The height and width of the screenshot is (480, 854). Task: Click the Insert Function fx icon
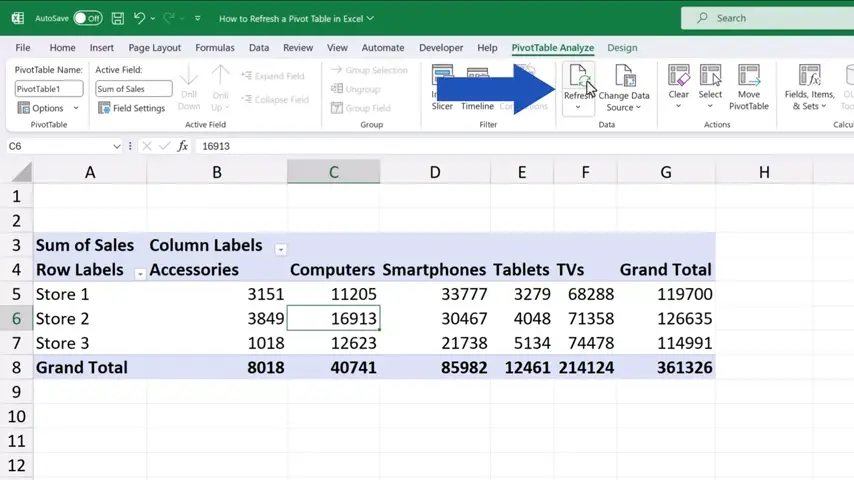click(x=182, y=146)
